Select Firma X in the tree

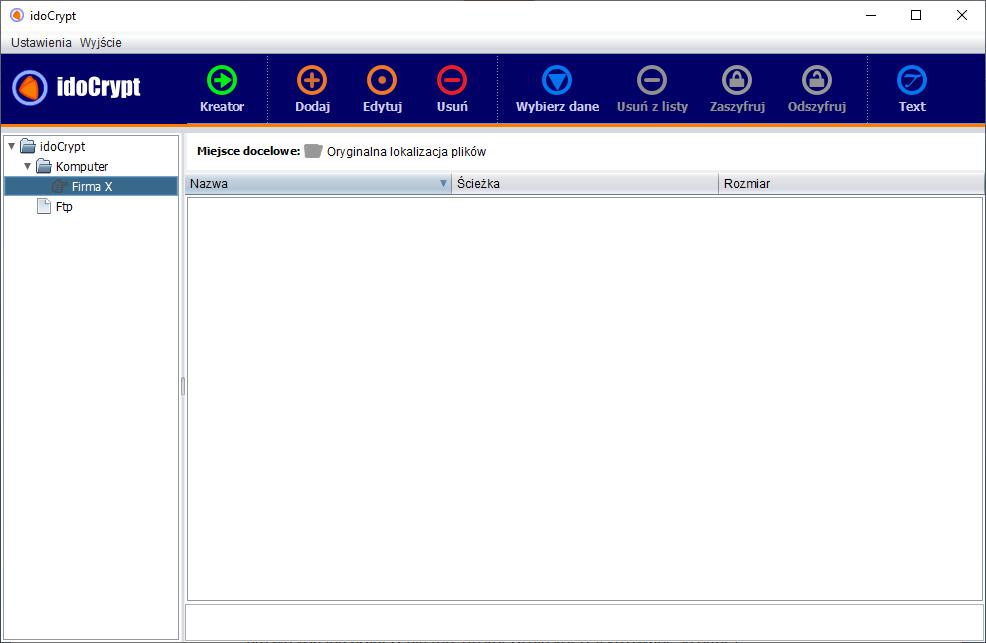point(91,187)
